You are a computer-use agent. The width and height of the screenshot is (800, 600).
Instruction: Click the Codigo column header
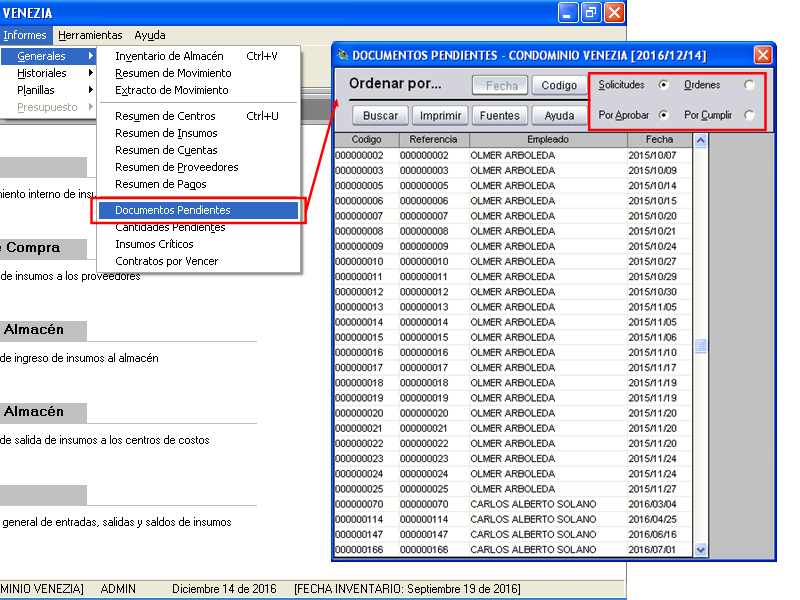click(366, 139)
